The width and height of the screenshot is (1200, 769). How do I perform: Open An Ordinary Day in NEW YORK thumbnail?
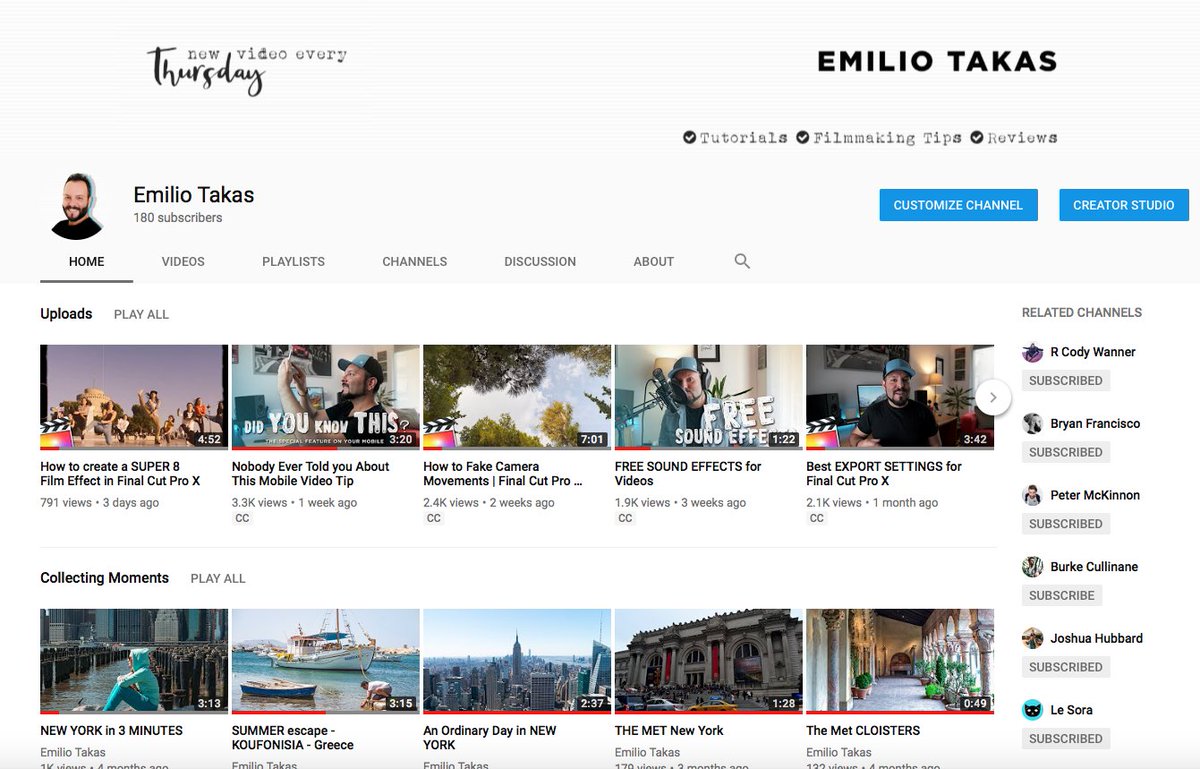[x=517, y=661]
